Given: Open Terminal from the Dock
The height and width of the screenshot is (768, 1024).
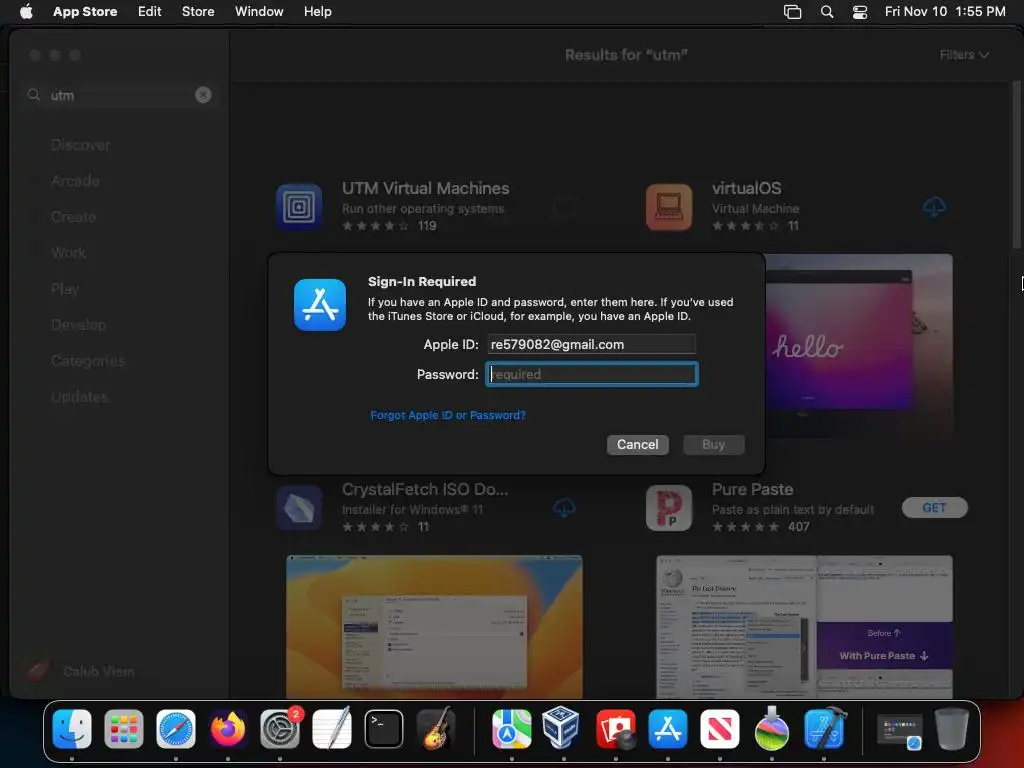Looking at the screenshot, I should click(x=384, y=729).
